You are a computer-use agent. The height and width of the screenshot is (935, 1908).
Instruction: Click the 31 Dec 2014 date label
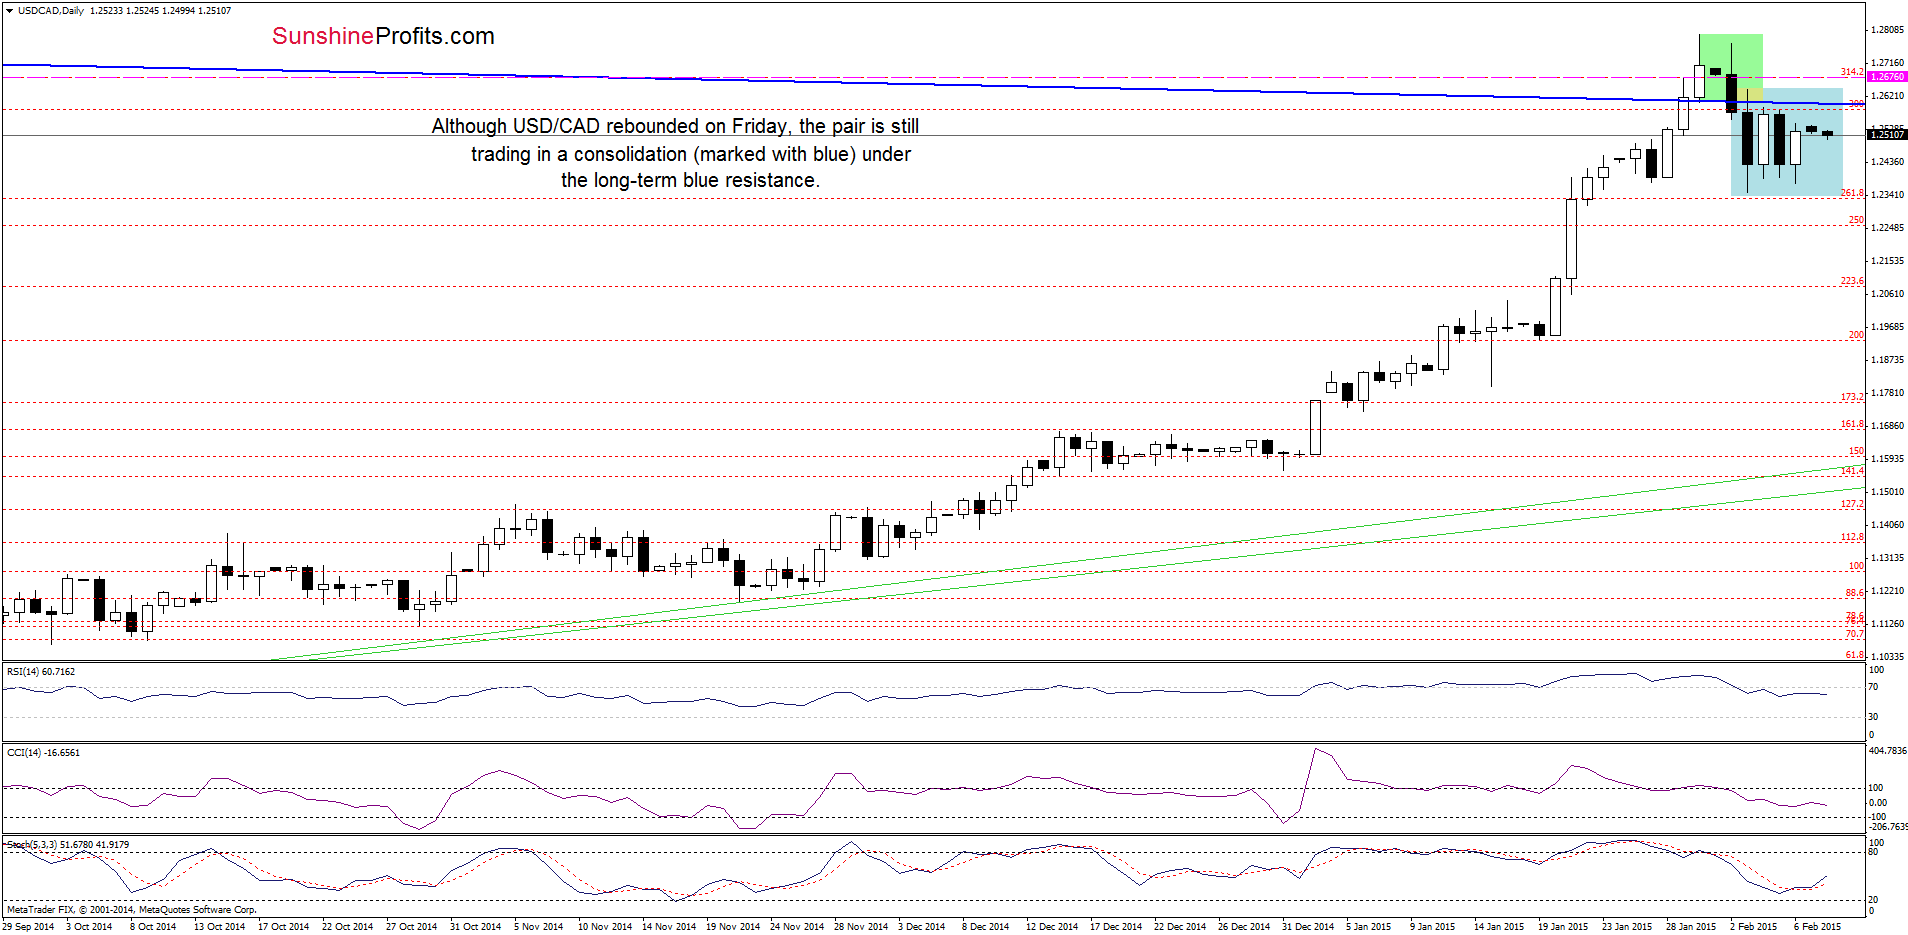point(1308,926)
